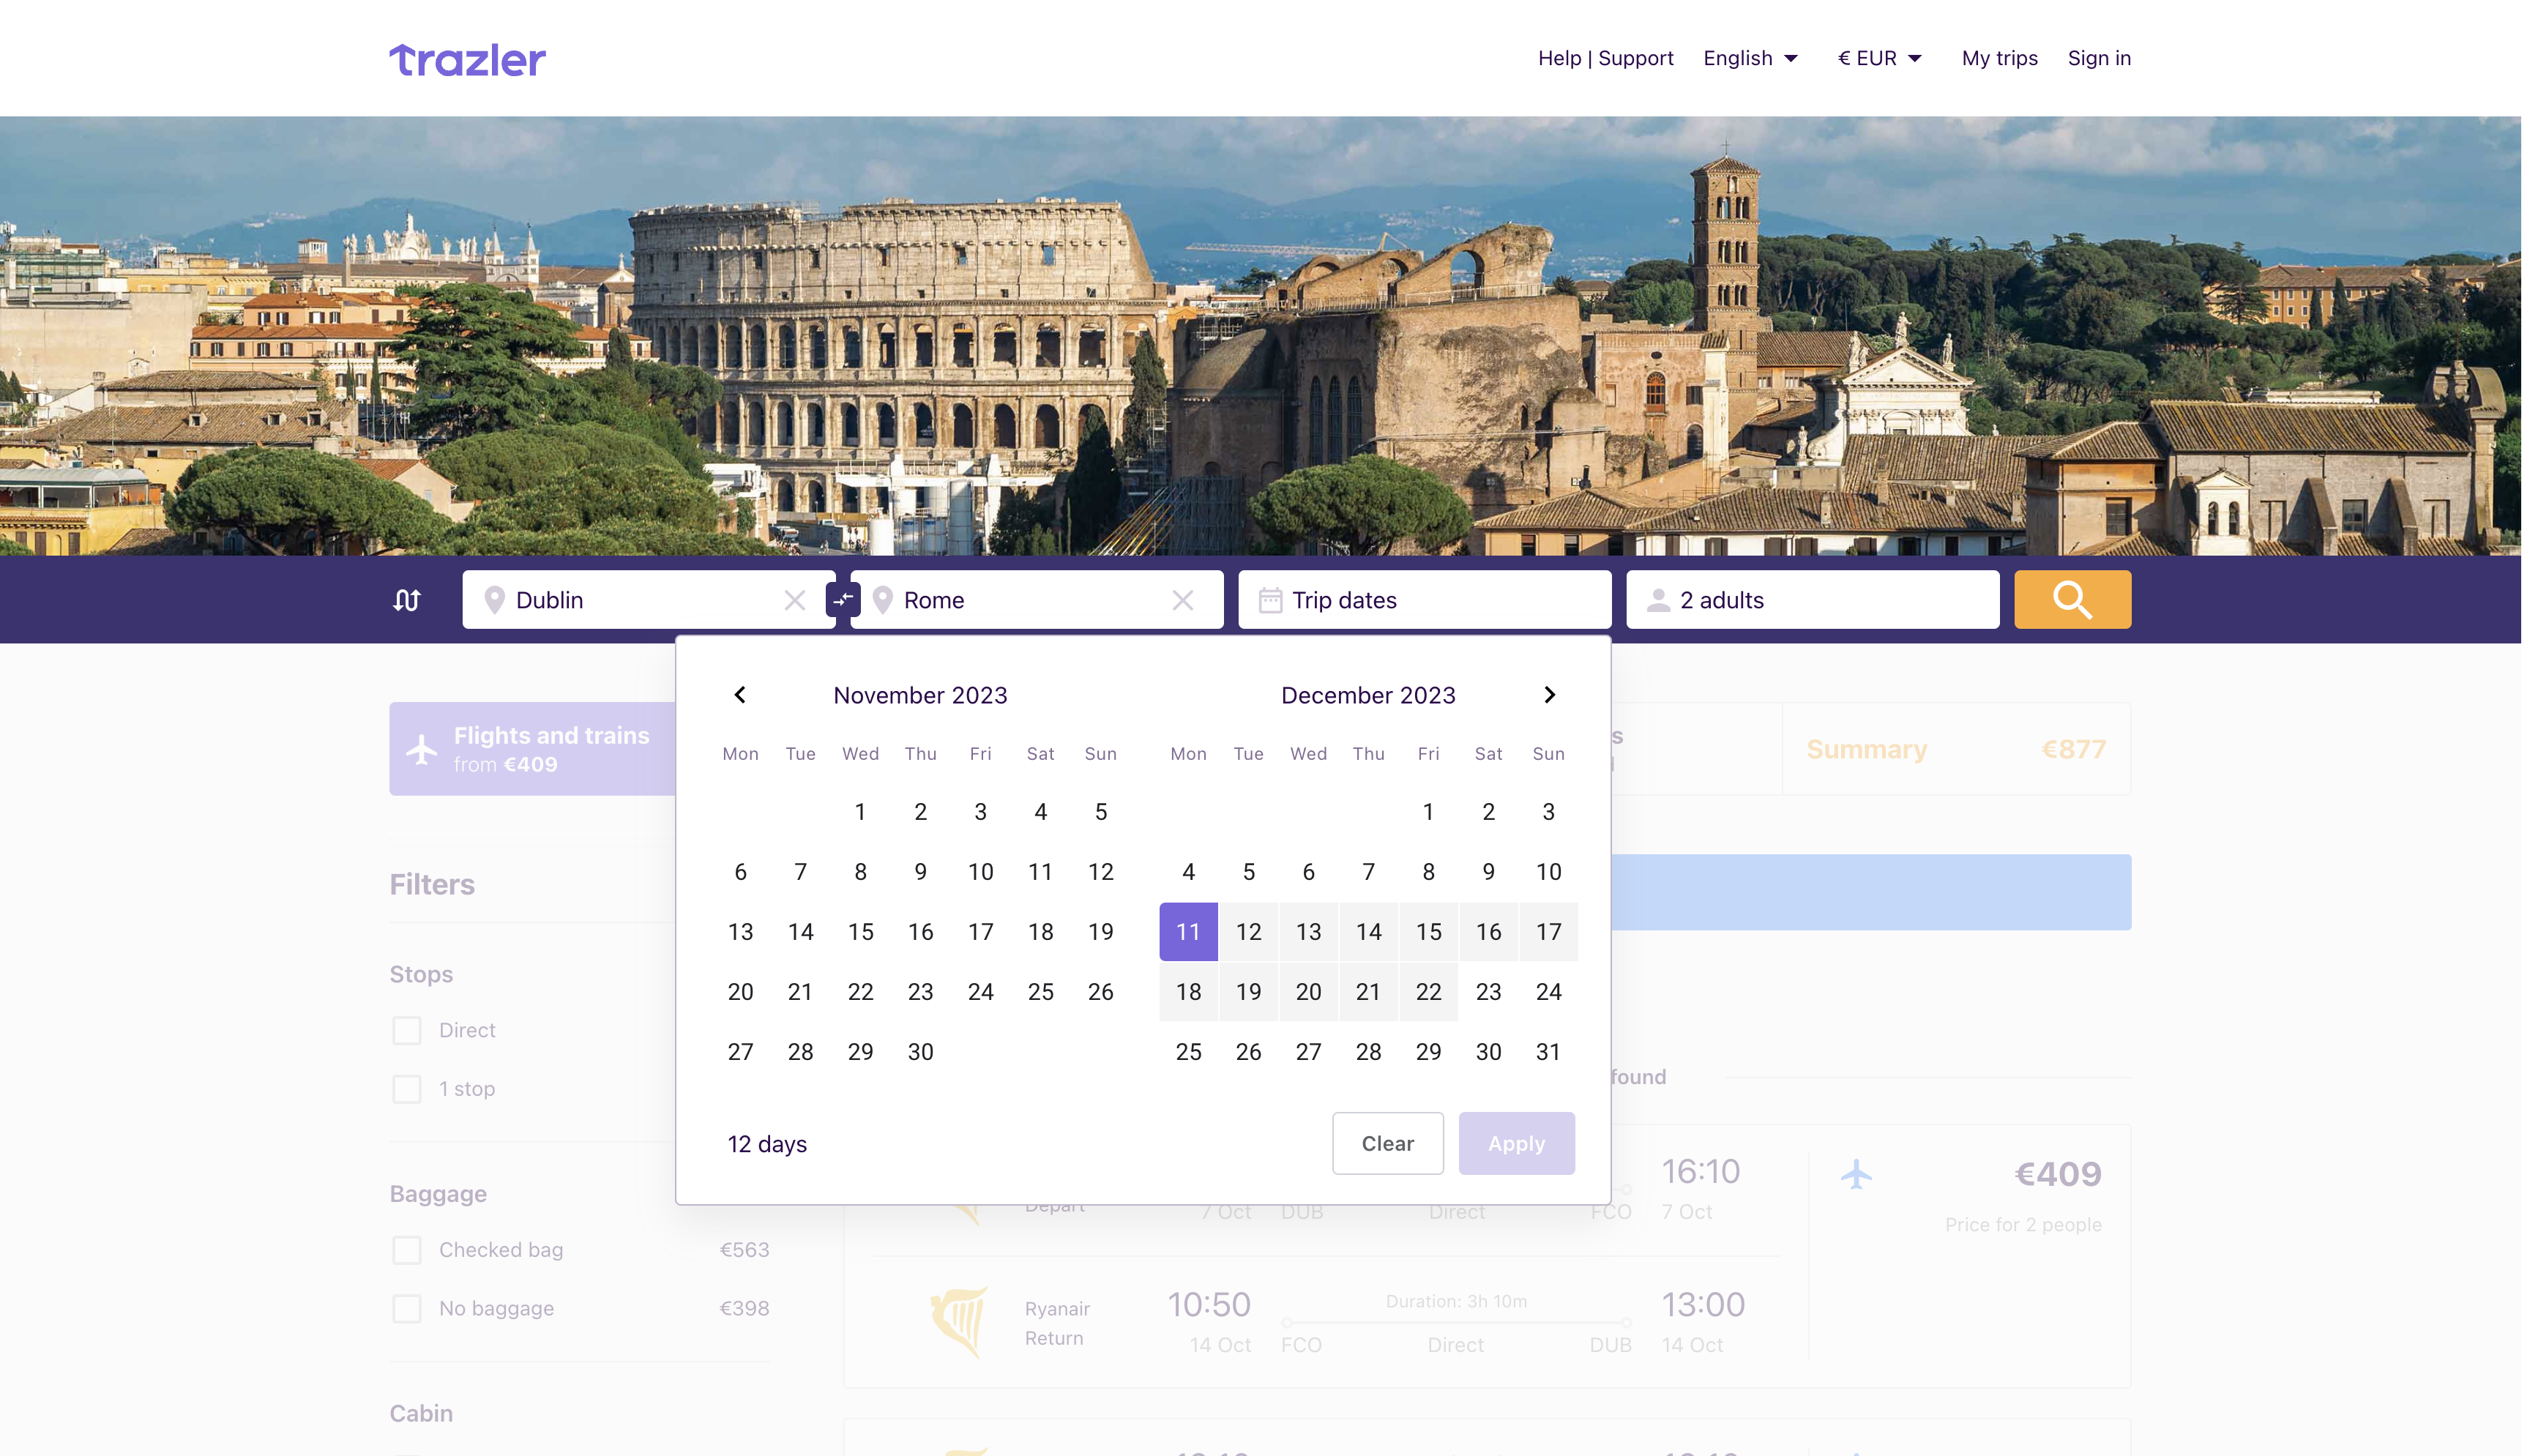Click the €409 flight price

pos(2057,1173)
